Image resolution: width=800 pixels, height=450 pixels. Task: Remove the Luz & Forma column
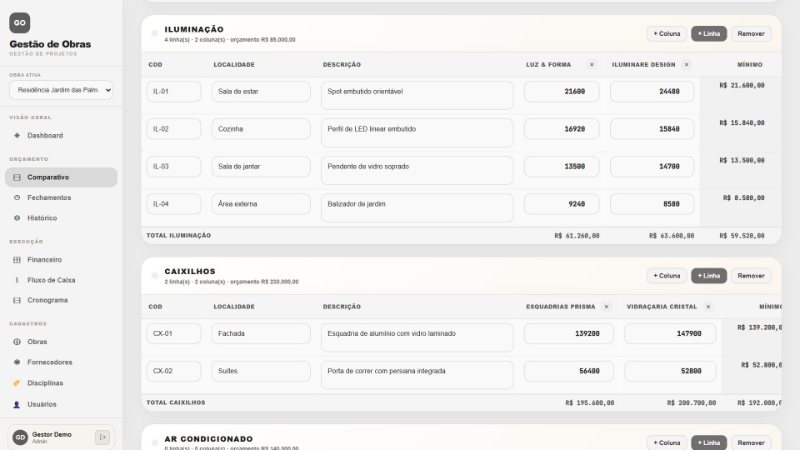pyautogui.click(x=592, y=65)
